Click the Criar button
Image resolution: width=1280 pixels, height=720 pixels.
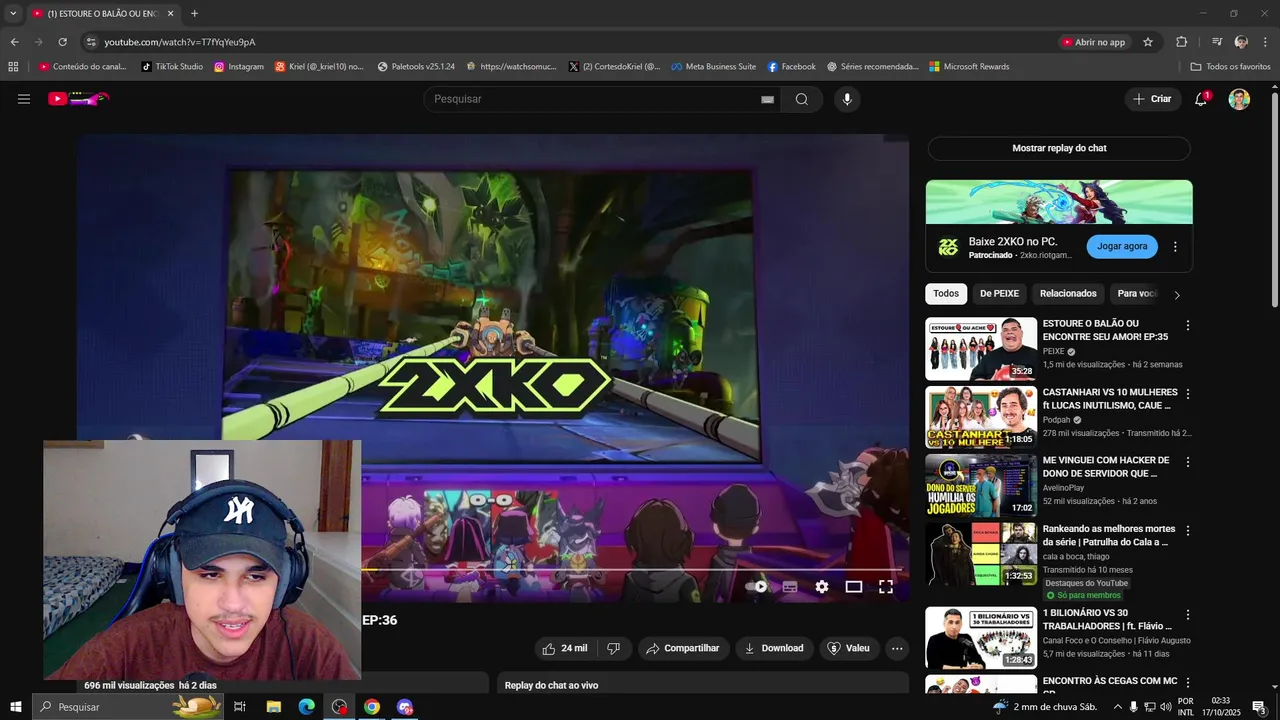coord(1151,99)
